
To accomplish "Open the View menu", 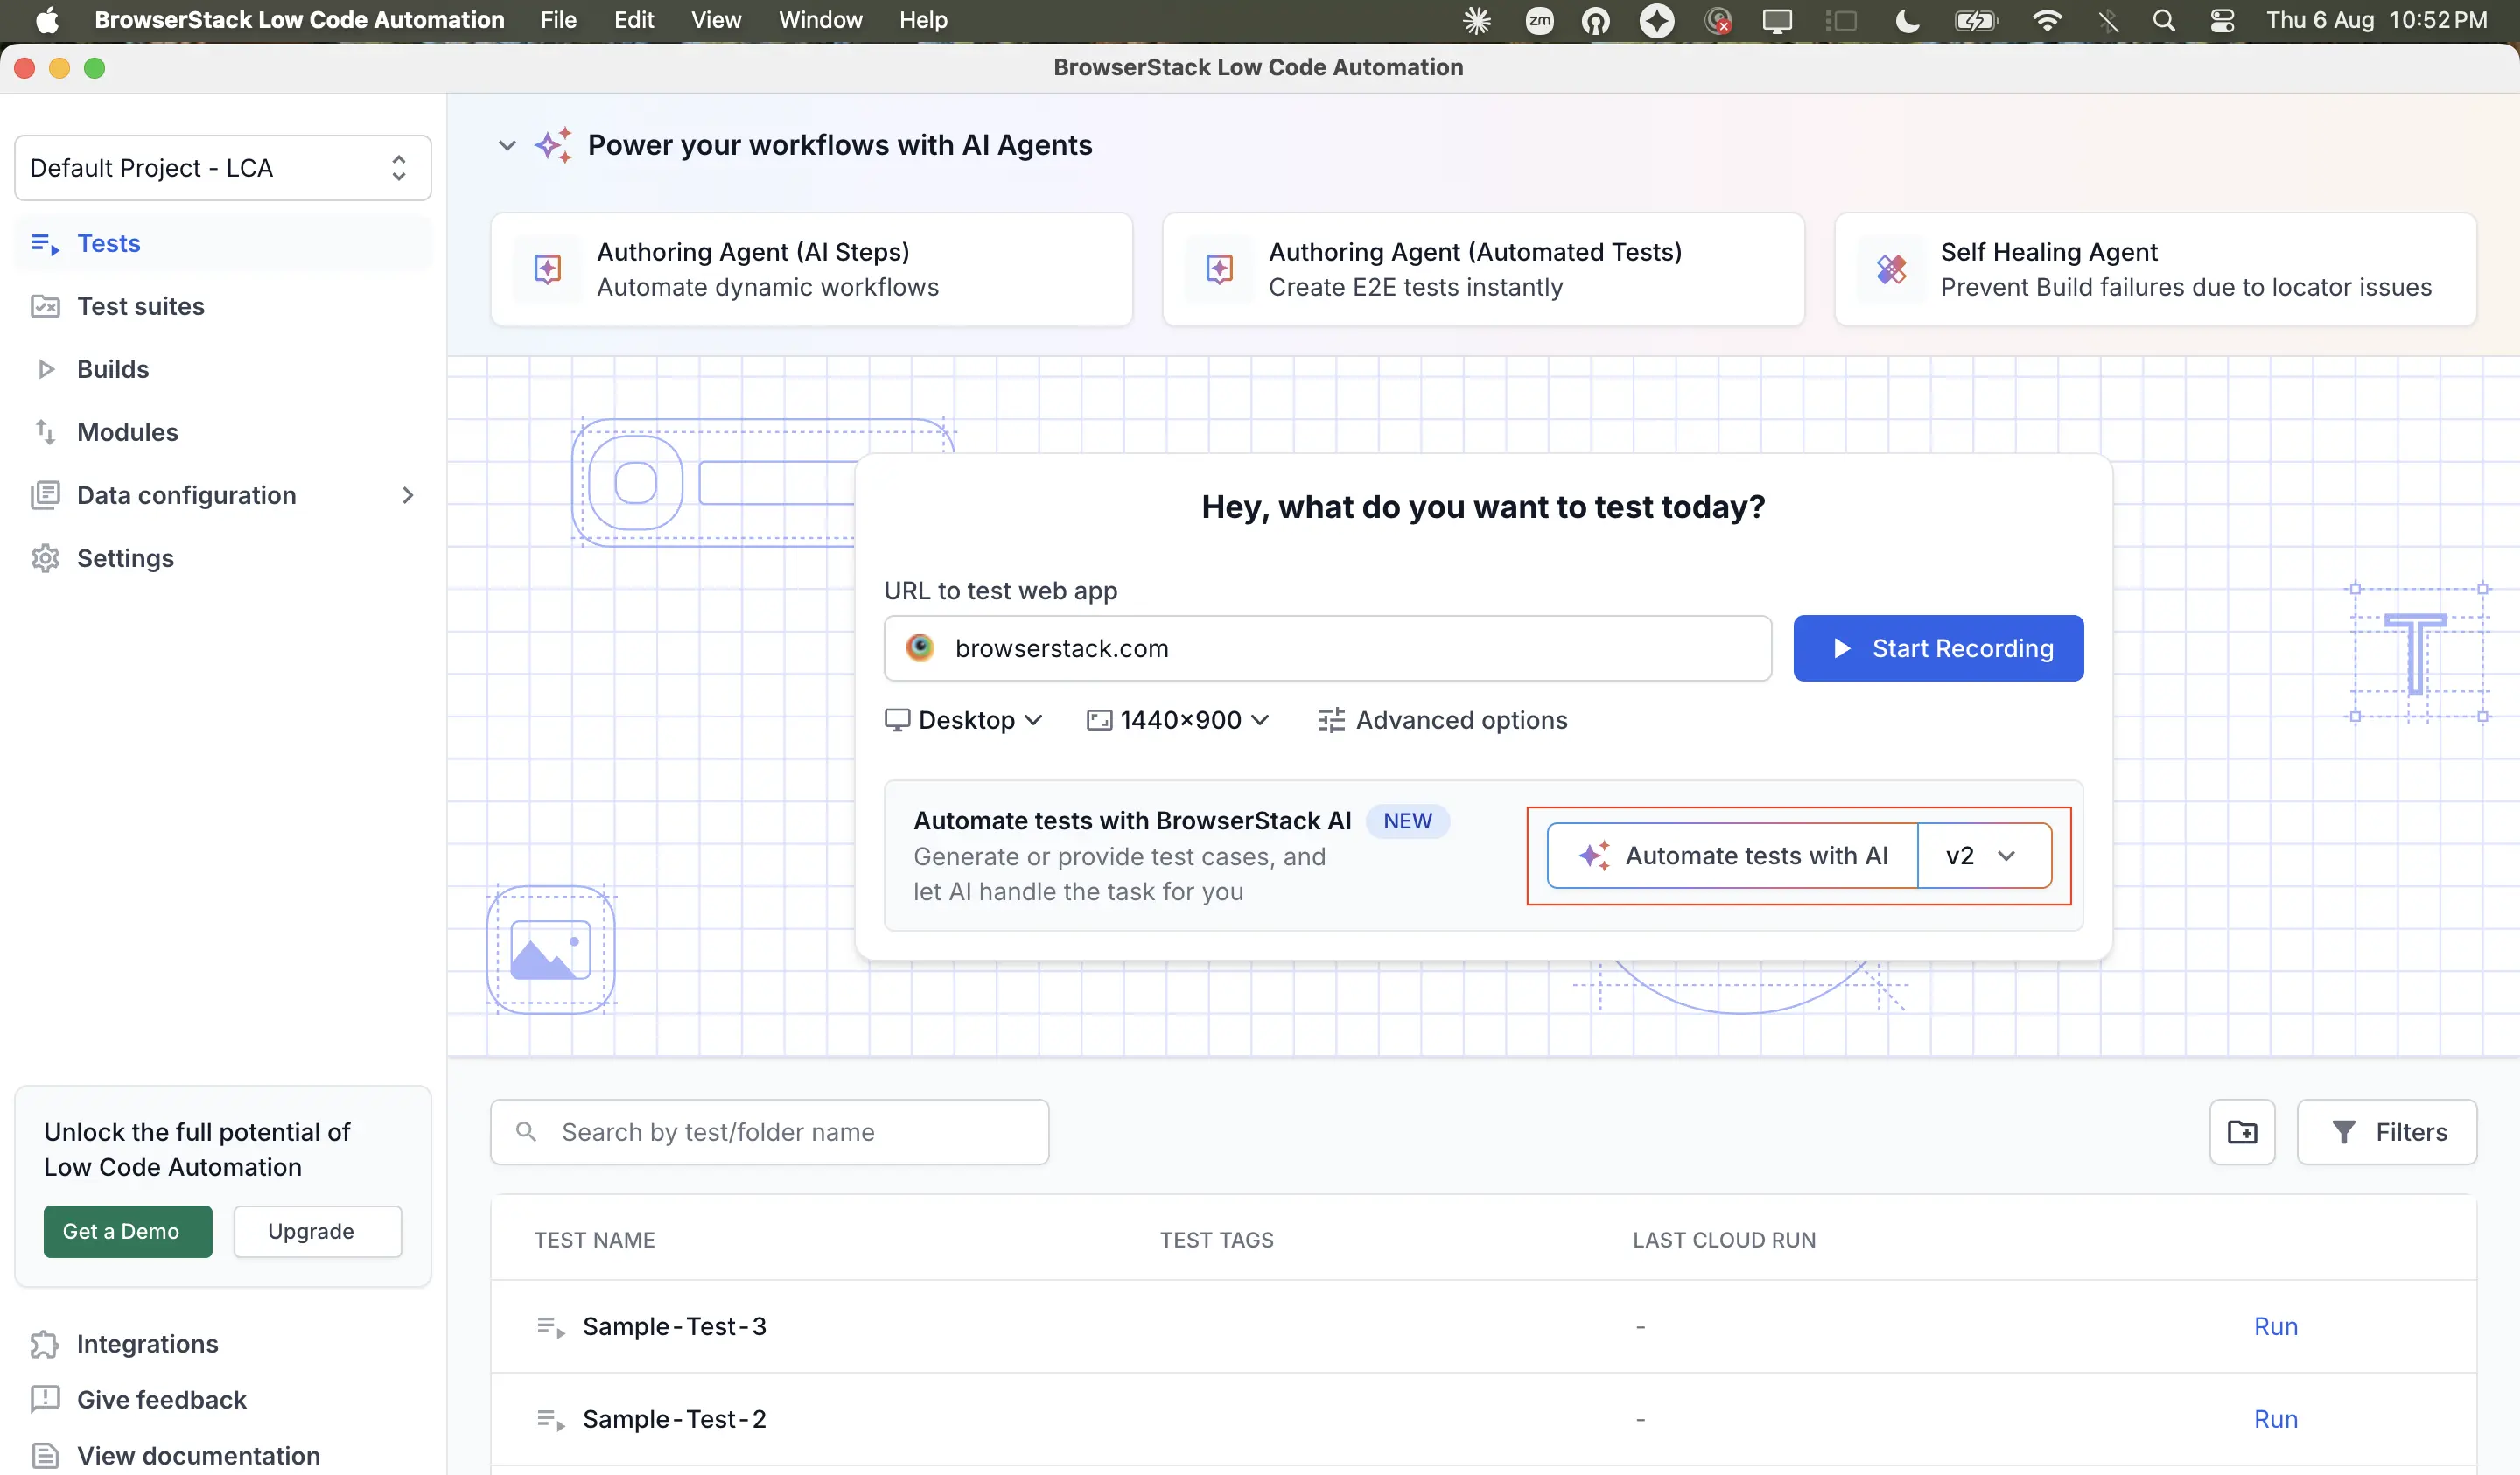I will pyautogui.click(x=716, y=20).
